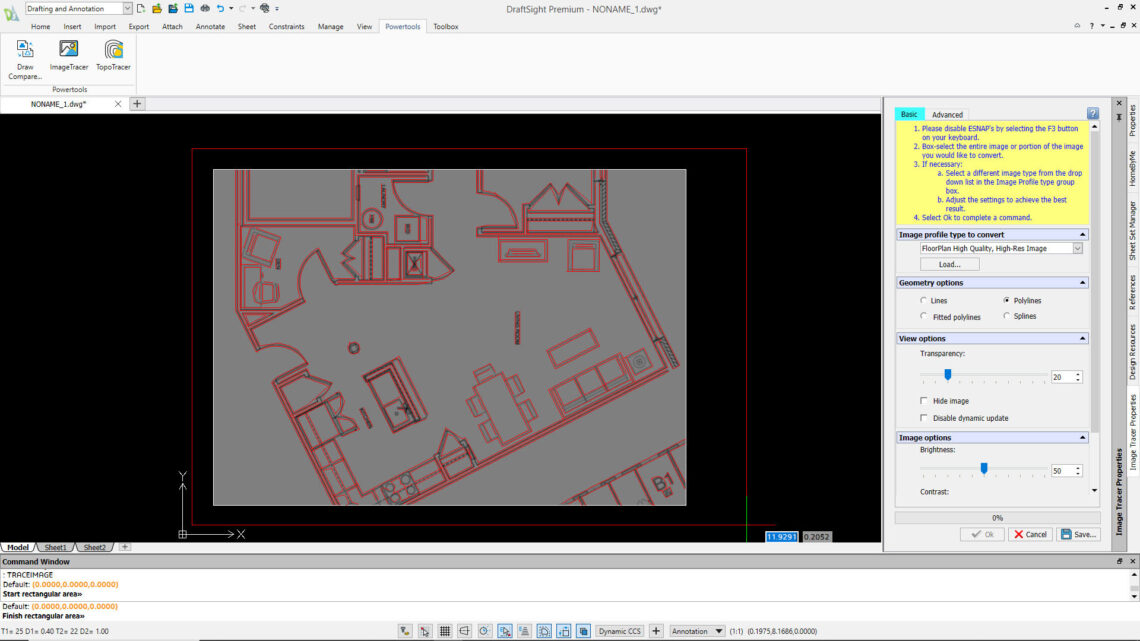Click the Undo icon
Screen dimensions: 1140x641
[221, 9]
